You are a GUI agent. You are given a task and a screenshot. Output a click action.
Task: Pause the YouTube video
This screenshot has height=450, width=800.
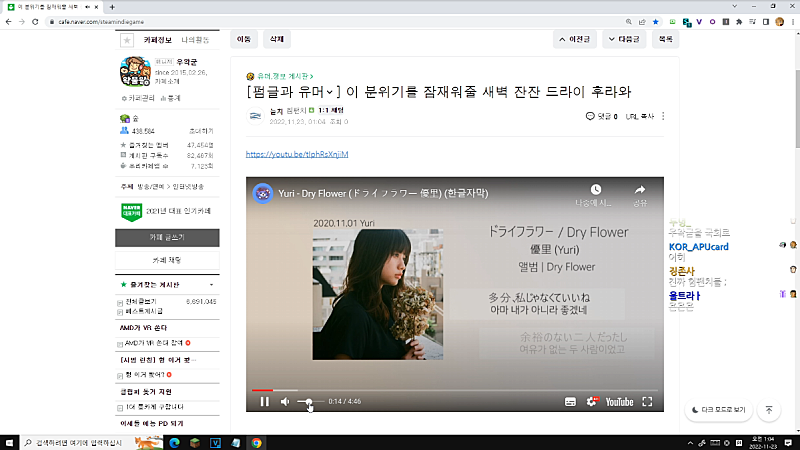point(265,402)
